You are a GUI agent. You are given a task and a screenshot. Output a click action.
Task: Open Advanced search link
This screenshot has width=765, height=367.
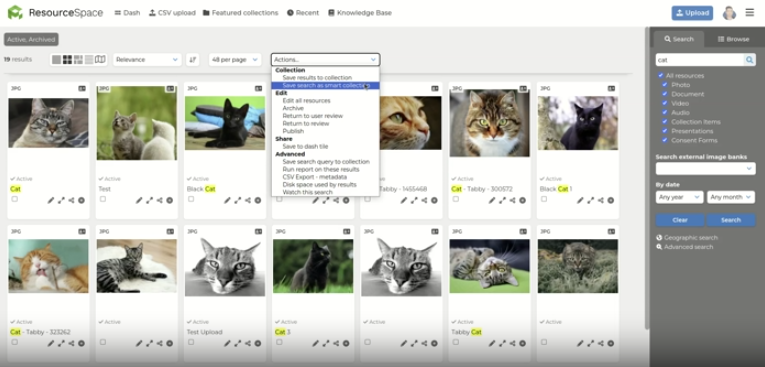[x=684, y=247]
